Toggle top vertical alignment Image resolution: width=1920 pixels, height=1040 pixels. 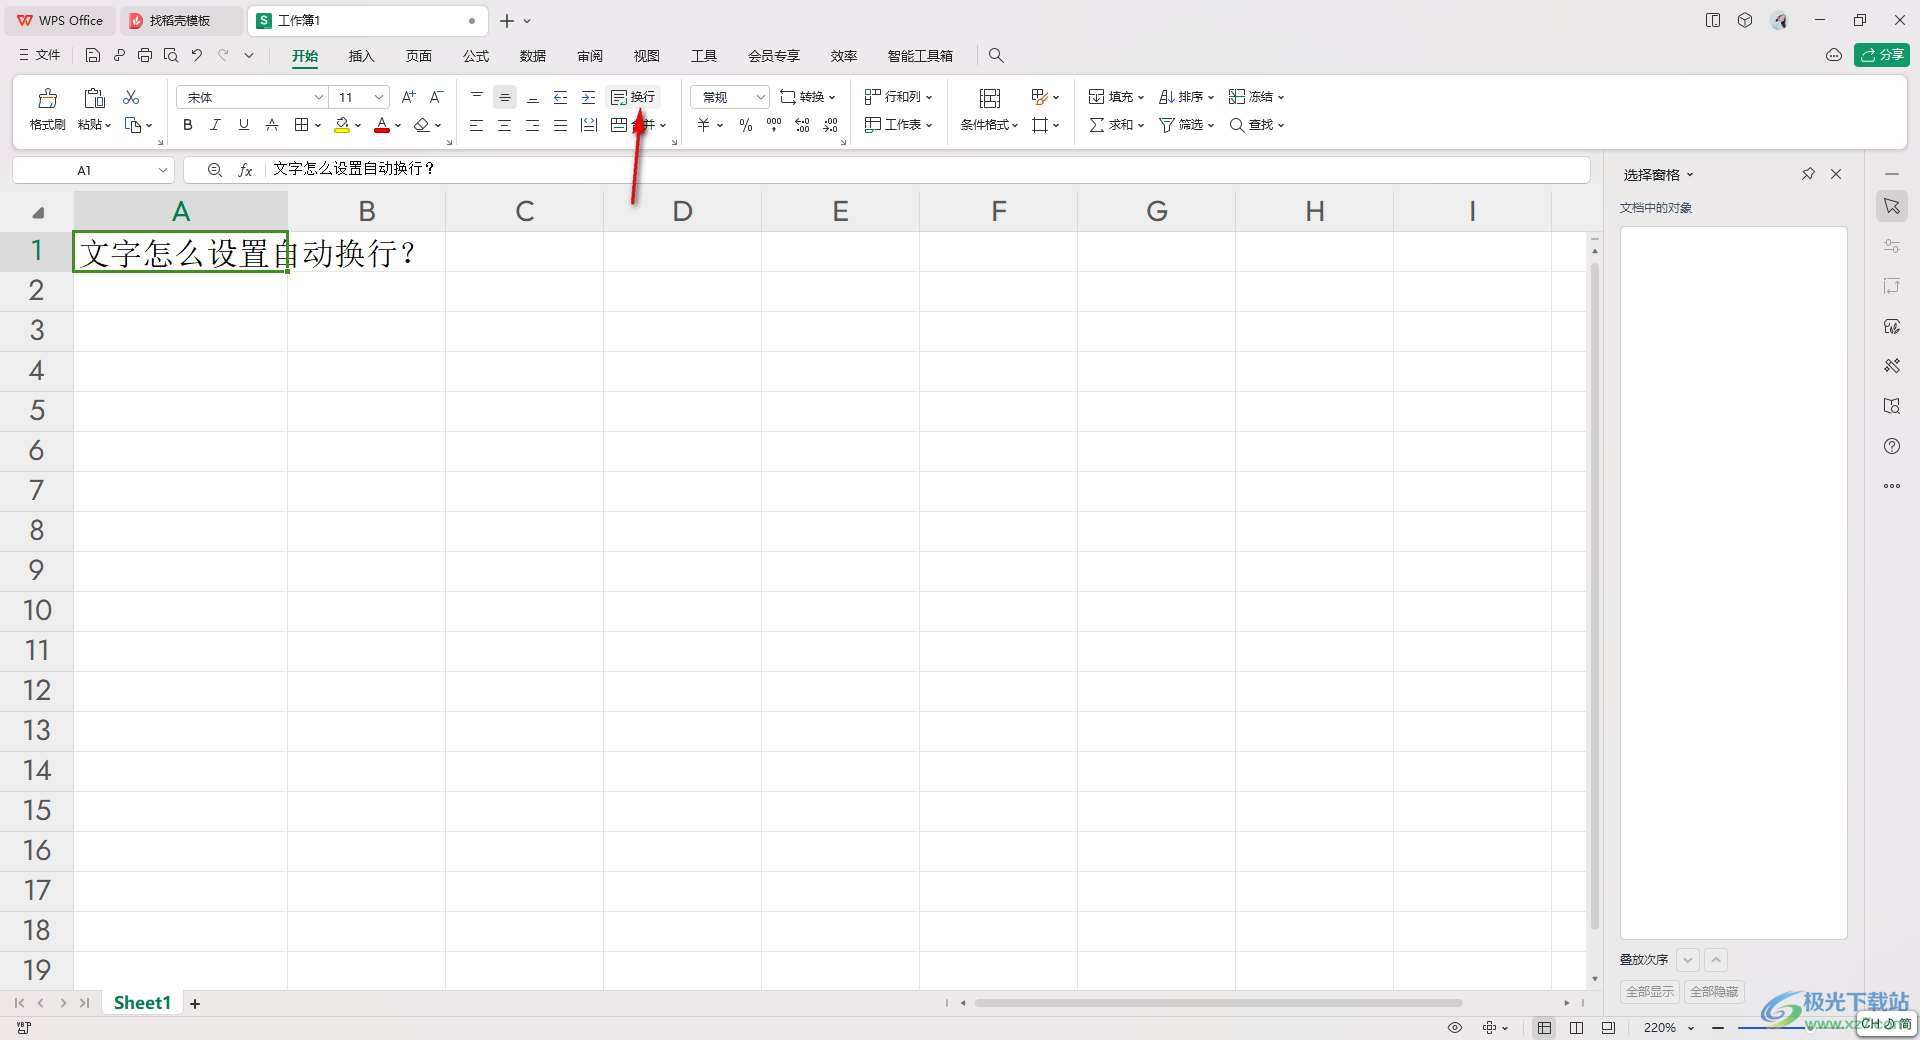tap(477, 97)
